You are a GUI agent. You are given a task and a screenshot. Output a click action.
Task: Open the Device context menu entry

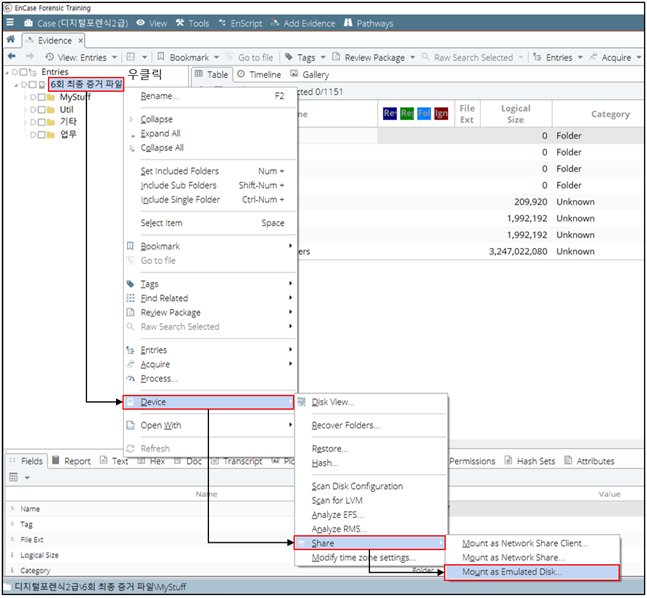(x=208, y=402)
